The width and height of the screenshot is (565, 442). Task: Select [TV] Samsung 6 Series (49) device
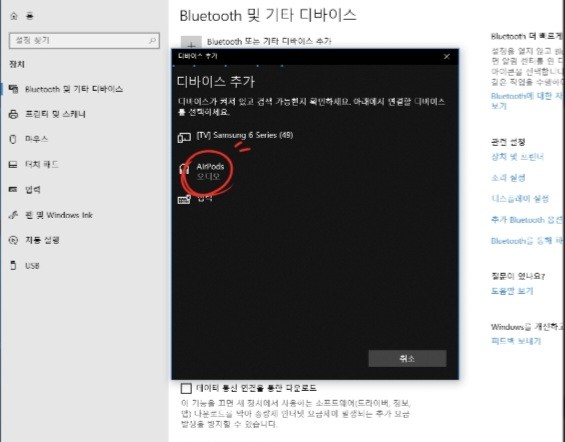click(x=245, y=135)
